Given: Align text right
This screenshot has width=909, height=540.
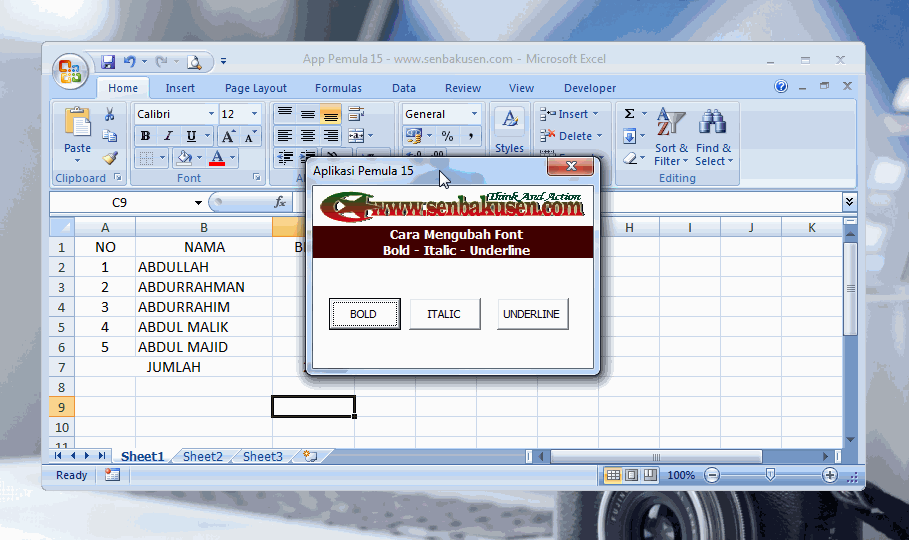Looking at the screenshot, I should [x=330, y=136].
